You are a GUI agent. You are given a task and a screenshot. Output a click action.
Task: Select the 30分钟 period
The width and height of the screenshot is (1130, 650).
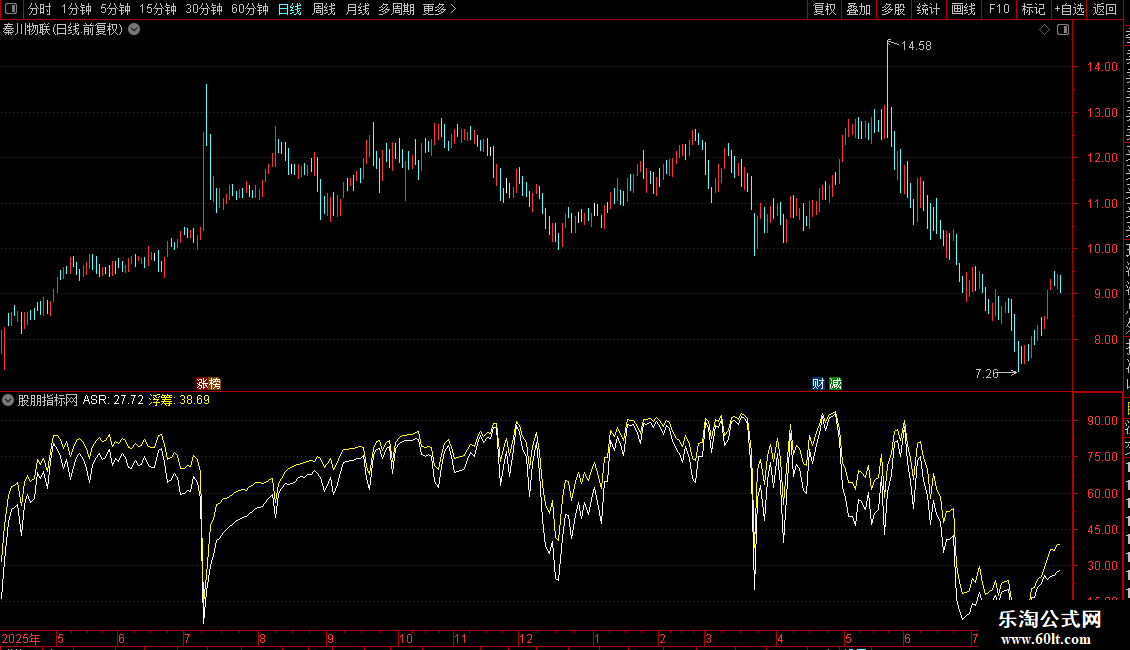[x=204, y=9]
